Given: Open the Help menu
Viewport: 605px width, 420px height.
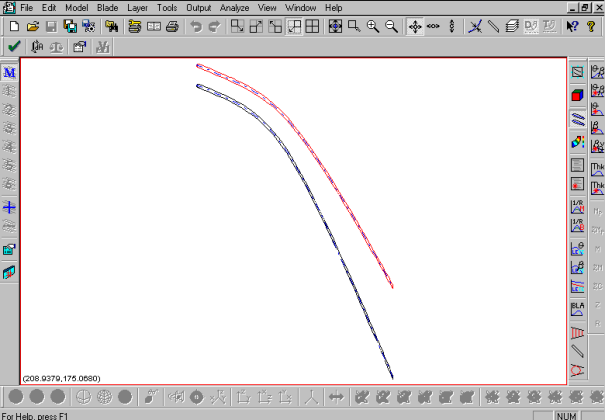Looking at the screenshot, I should [x=333, y=8].
